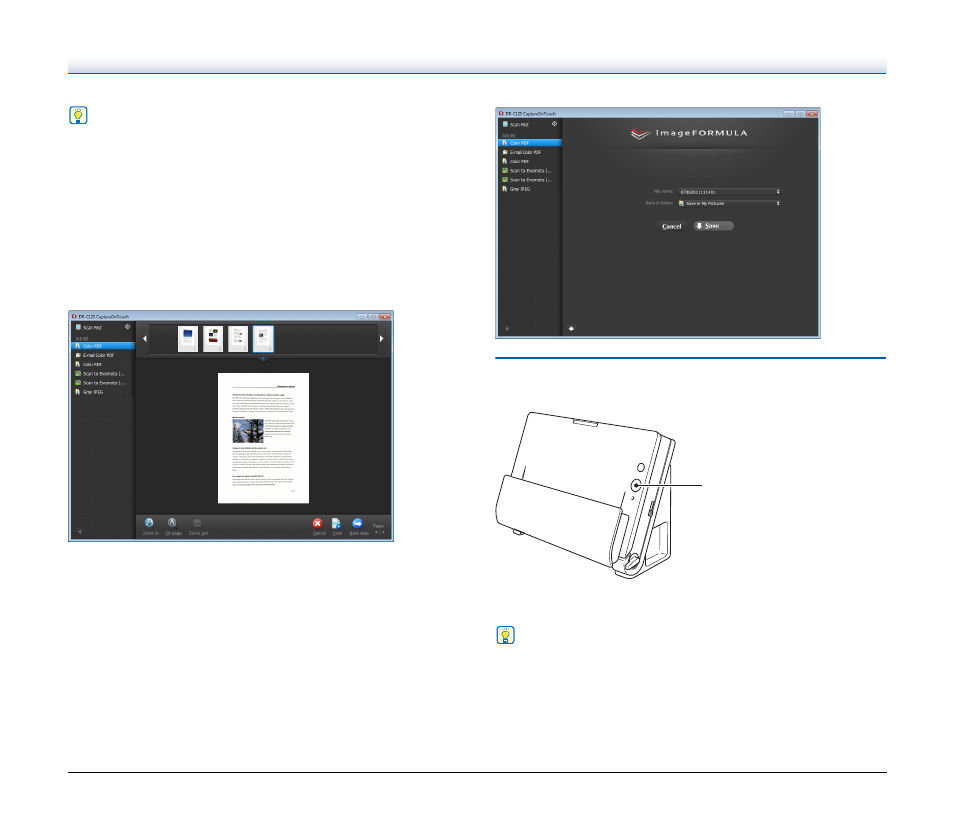Open page 2 thumbnail in preview strip
The width and height of the screenshot is (954, 818).
213,339
